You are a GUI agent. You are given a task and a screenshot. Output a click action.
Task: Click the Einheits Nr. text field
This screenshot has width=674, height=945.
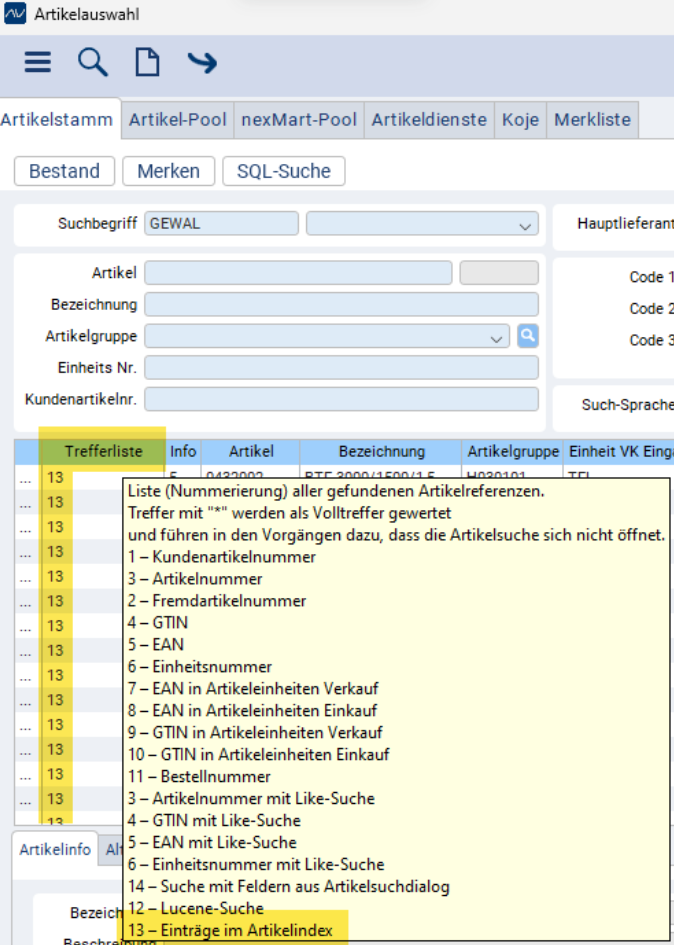pyautogui.click(x=341, y=368)
